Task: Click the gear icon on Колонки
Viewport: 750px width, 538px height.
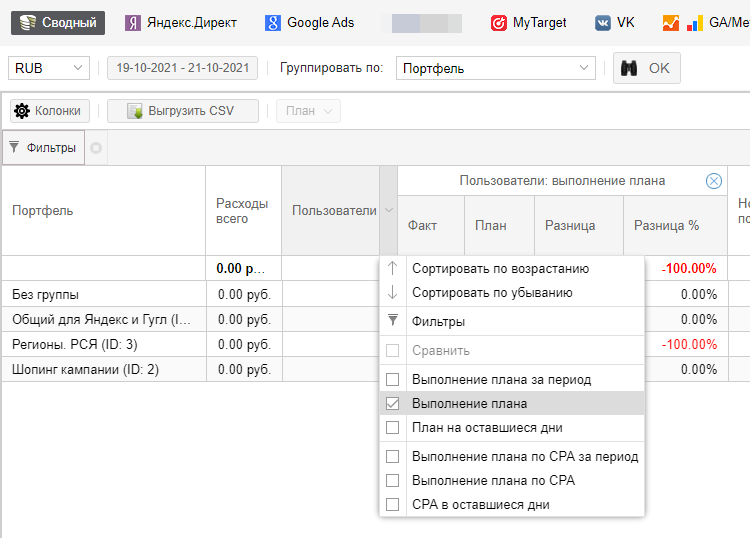Action: coord(22,111)
